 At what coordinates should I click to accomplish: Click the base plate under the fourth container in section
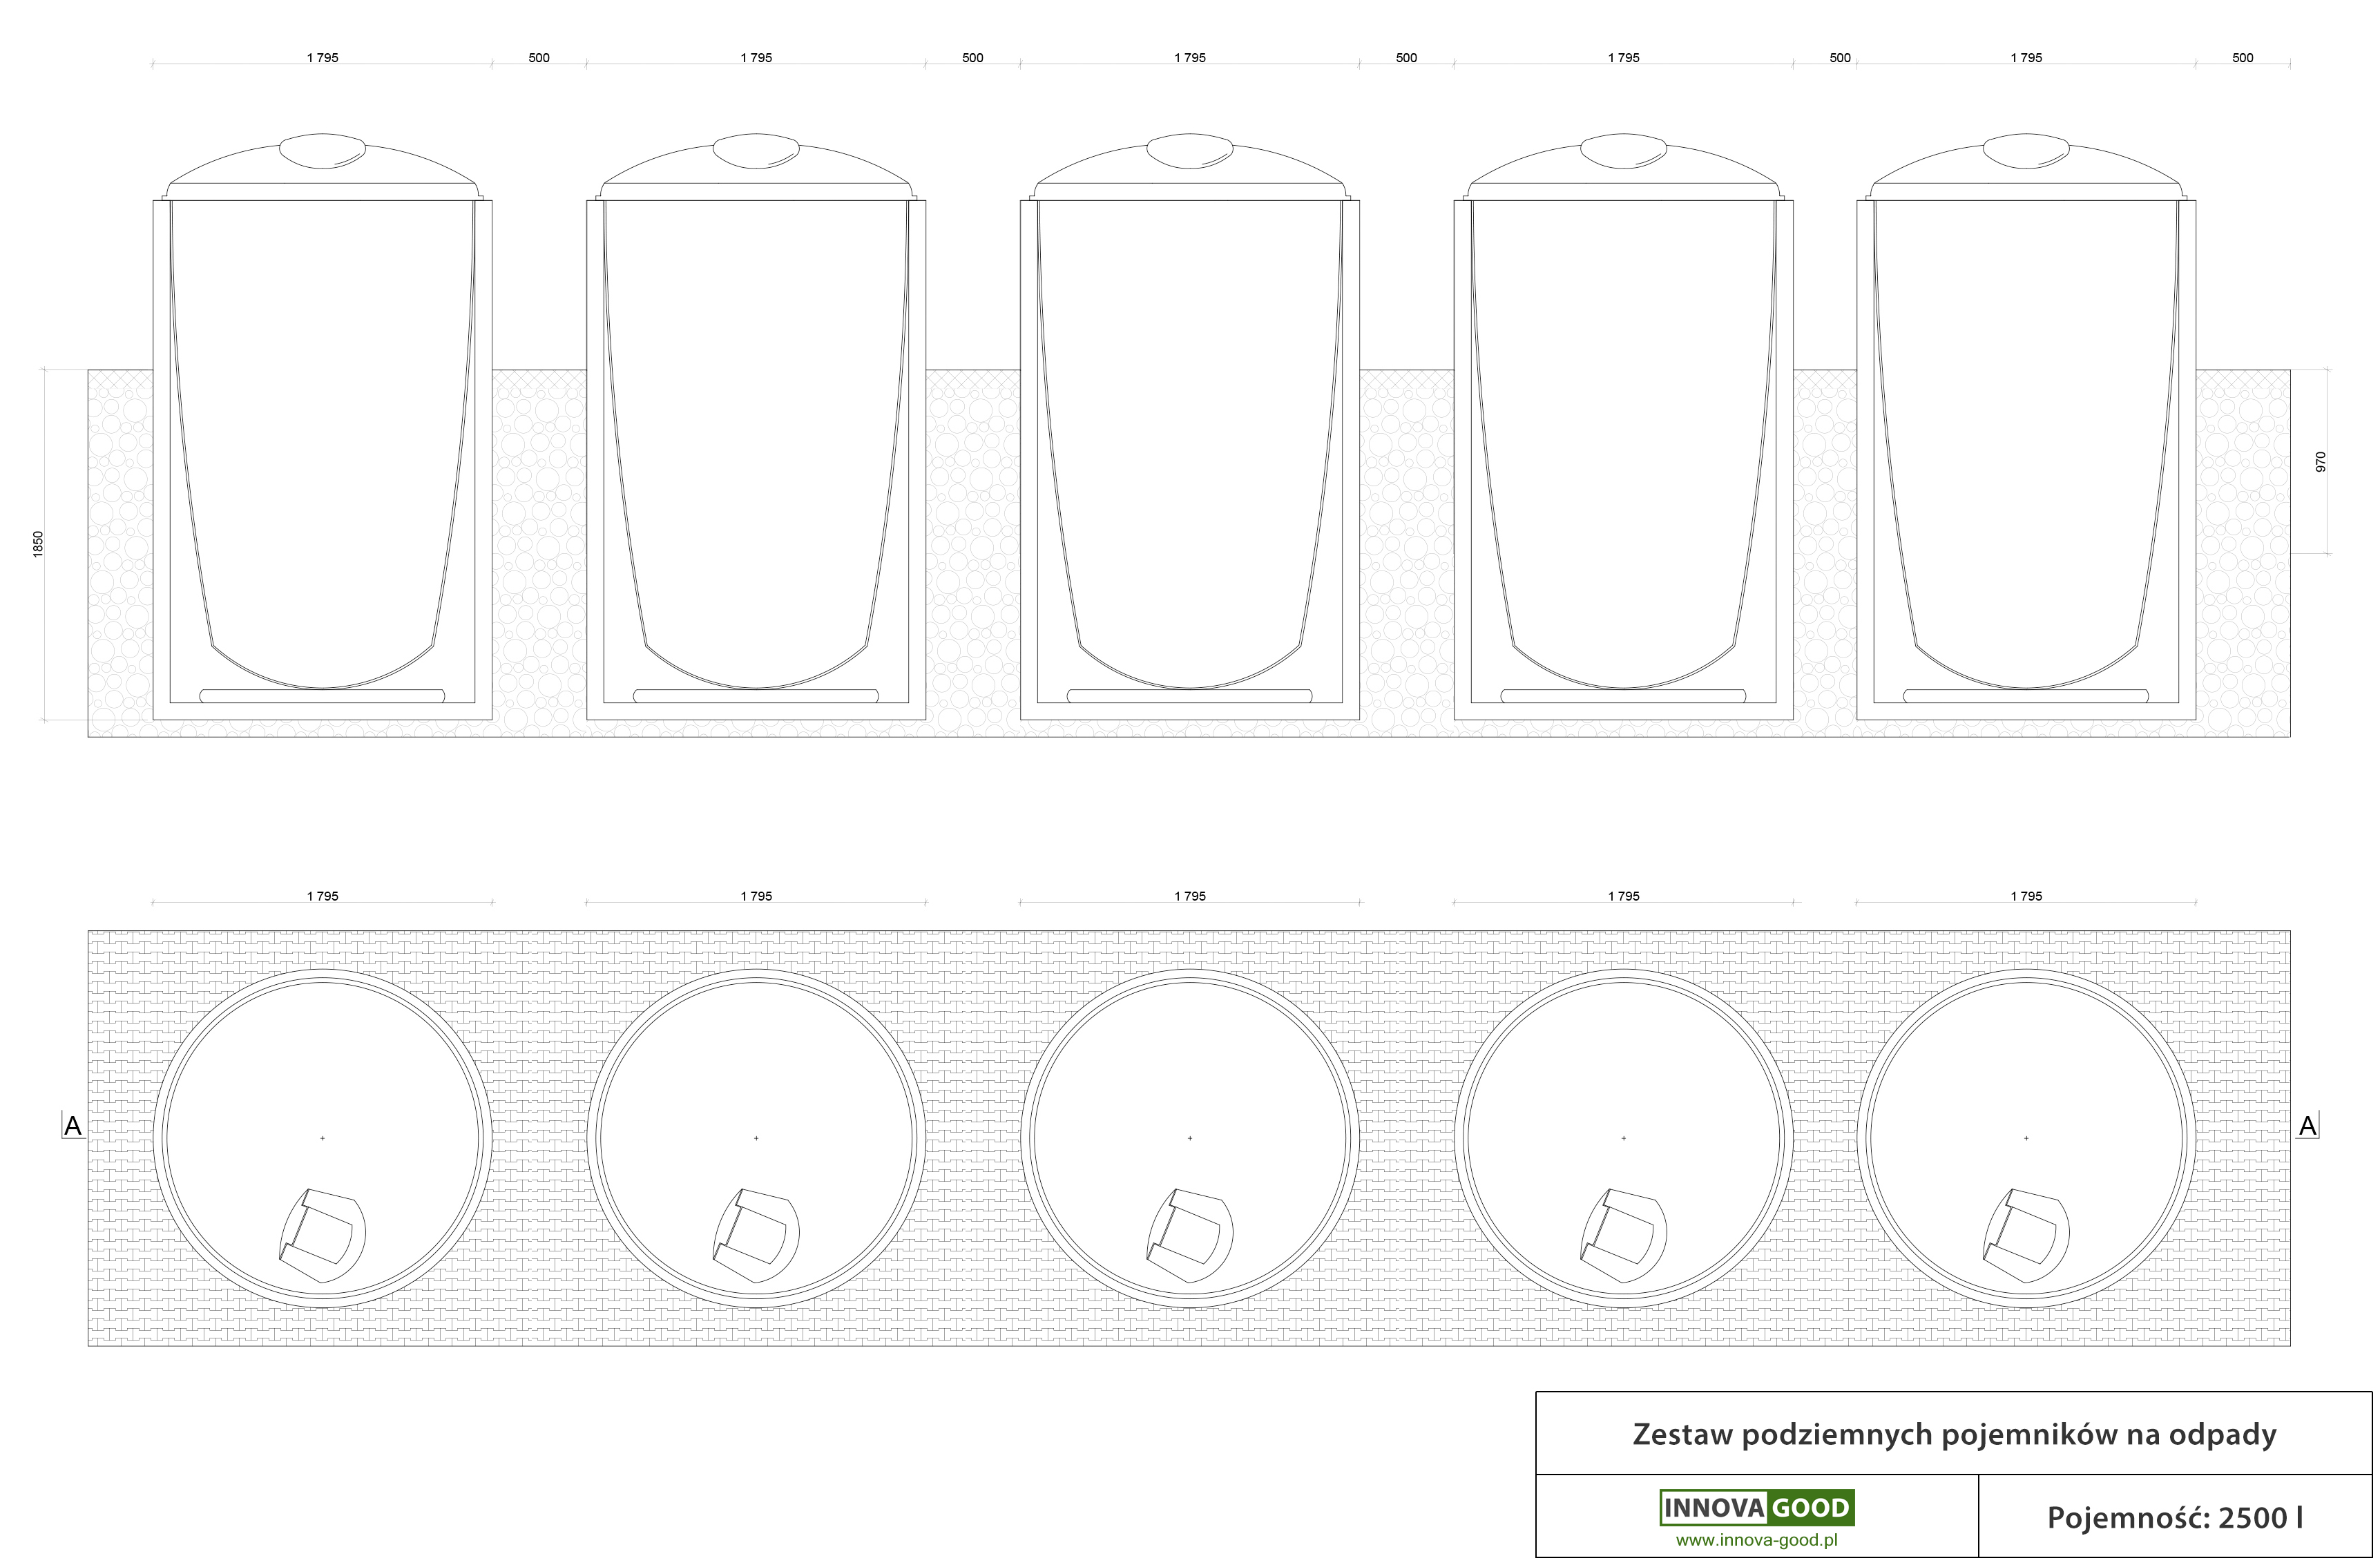(x=1623, y=696)
